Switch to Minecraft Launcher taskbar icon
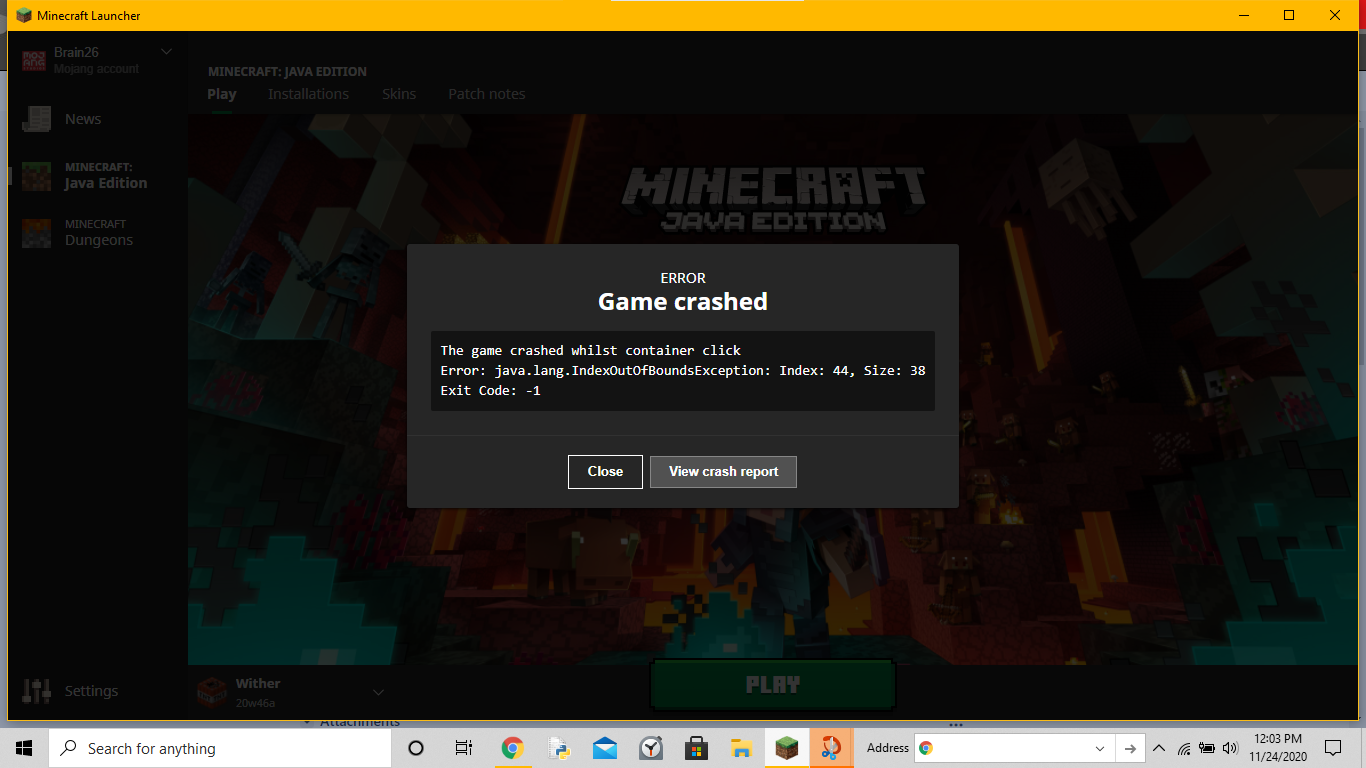The image size is (1366, 768). [788, 748]
